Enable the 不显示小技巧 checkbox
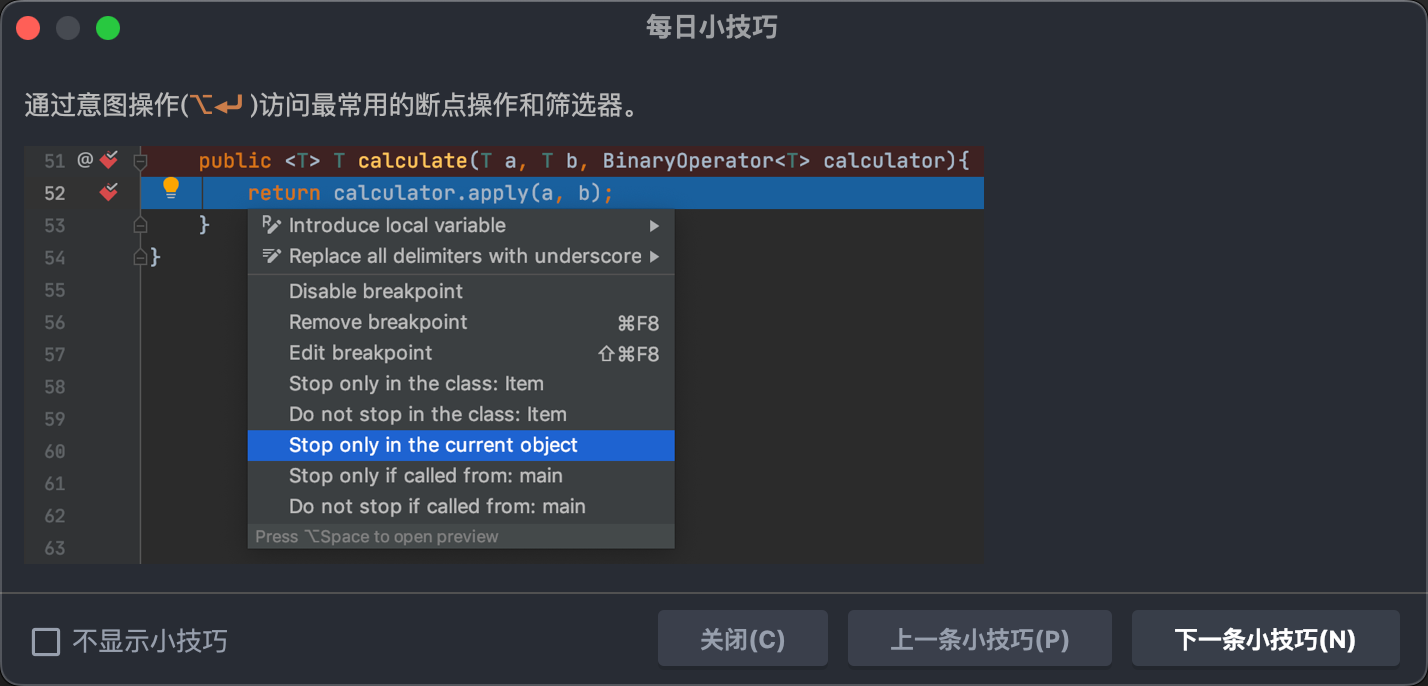This screenshot has height=686, width=1428. tap(46, 641)
